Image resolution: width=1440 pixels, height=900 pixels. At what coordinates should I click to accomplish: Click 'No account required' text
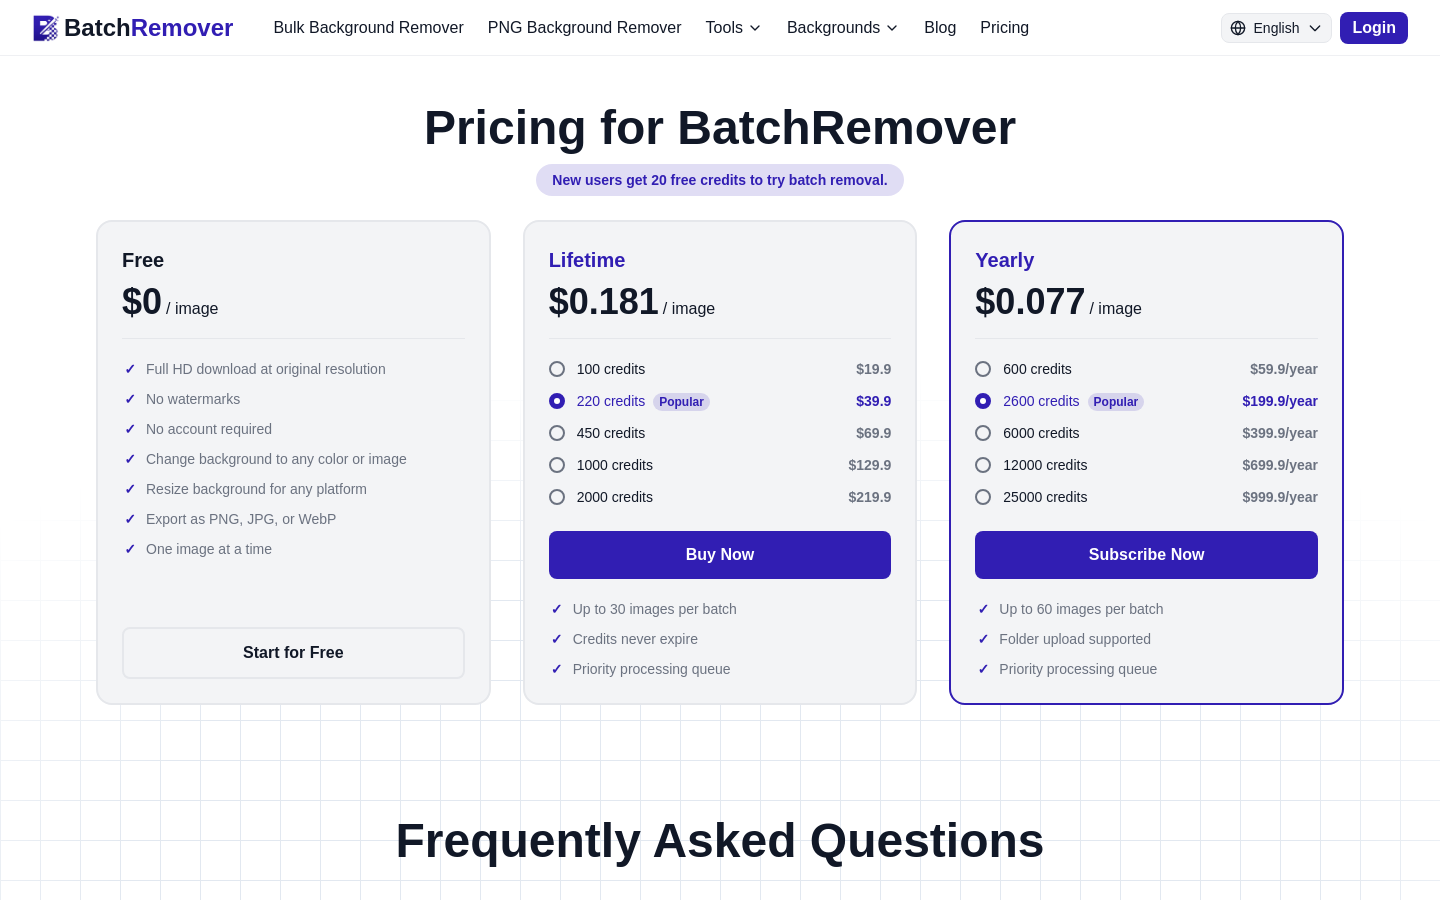[x=209, y=429]
